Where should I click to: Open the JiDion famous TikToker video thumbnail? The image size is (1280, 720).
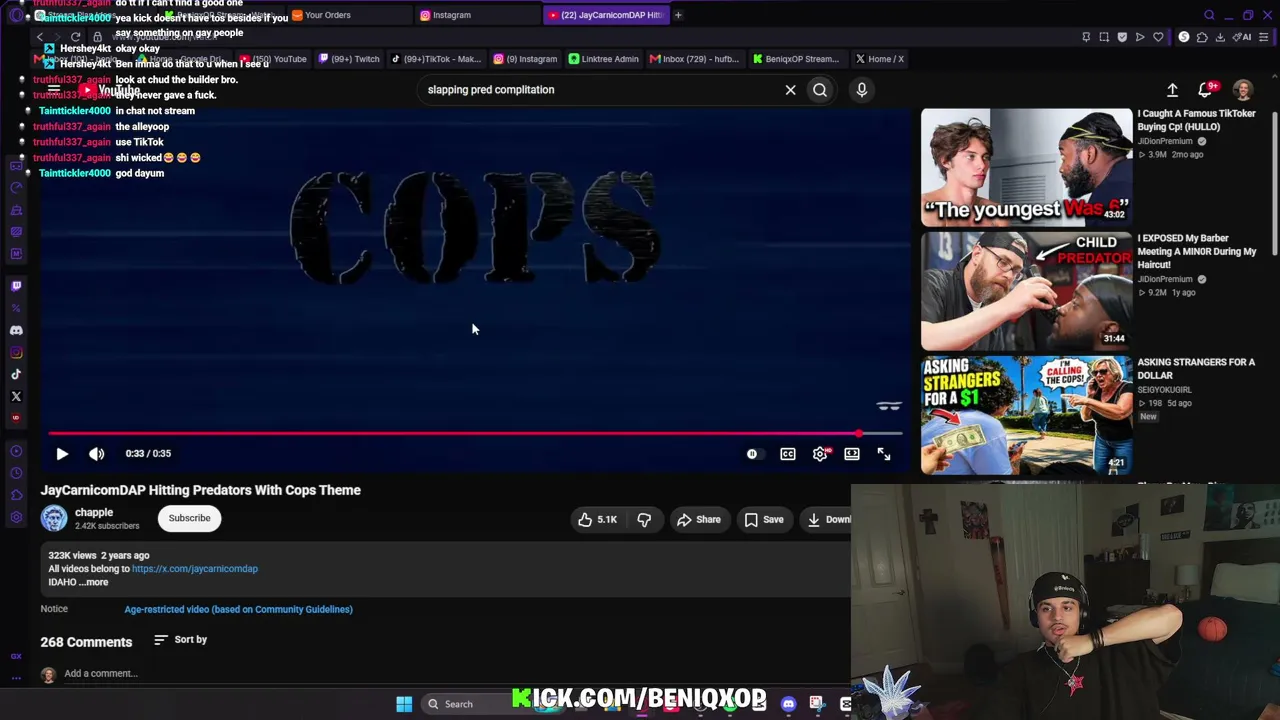[1027, 166]
